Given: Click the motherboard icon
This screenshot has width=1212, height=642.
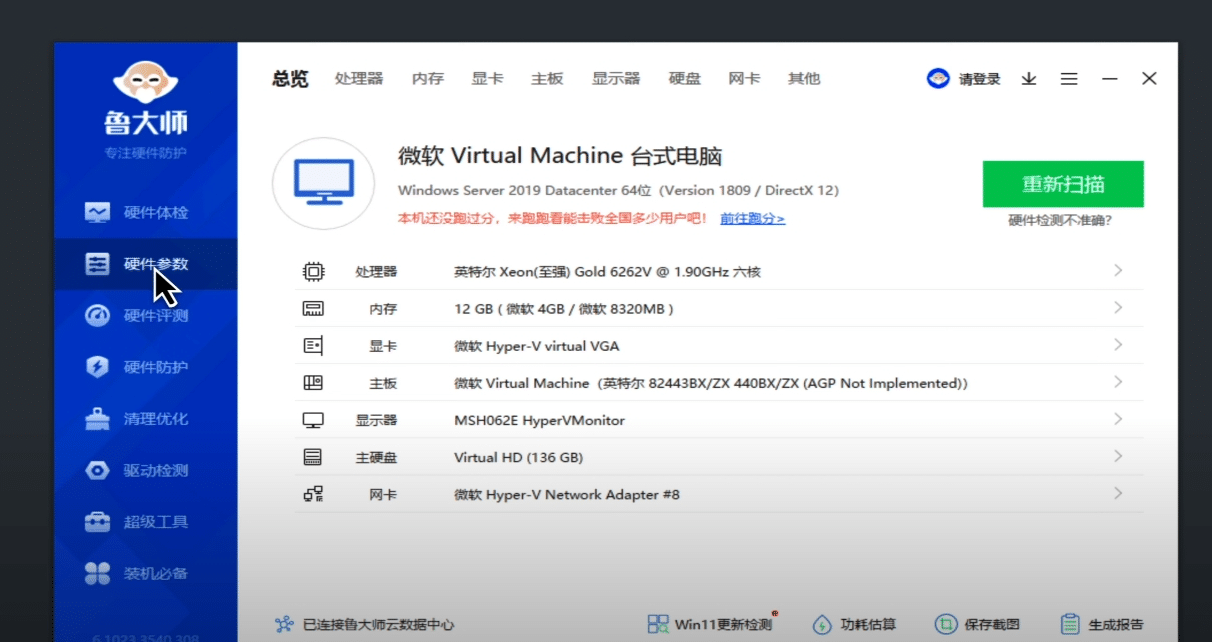Looking at the screenshot, I should [313, 383].
